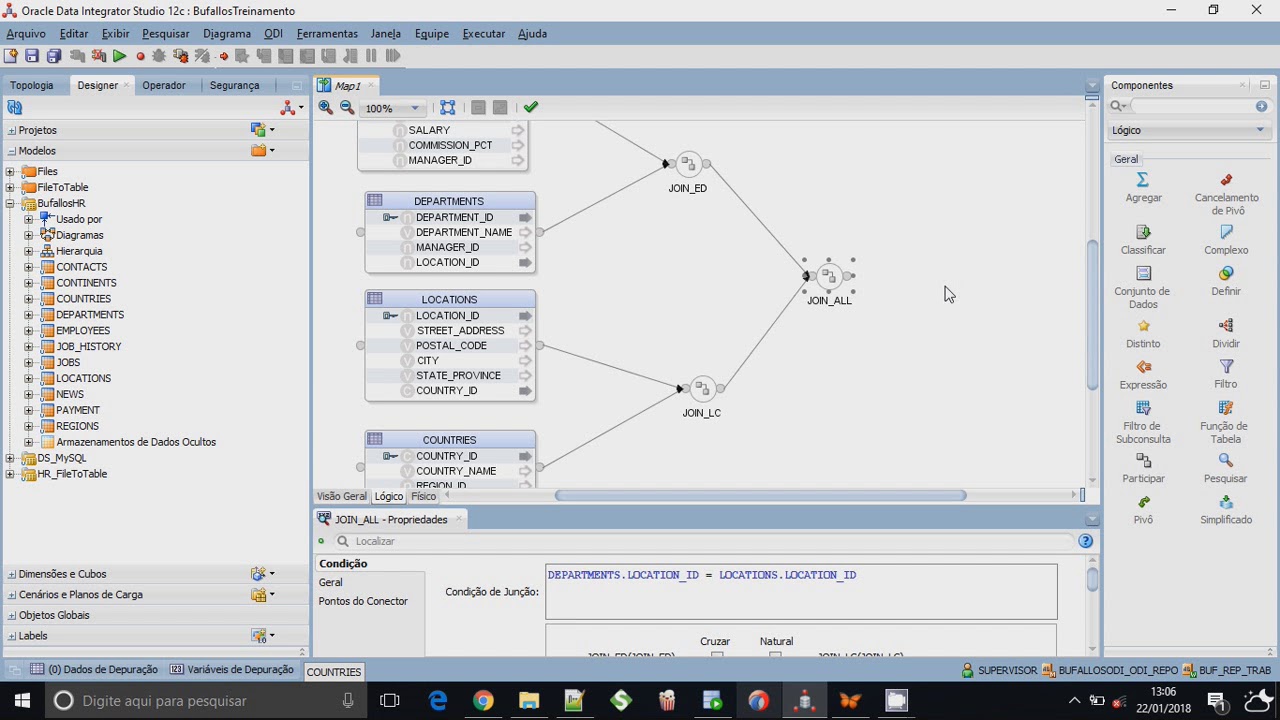The image size is (1280, 720).
Task: Pick the Dividir component
Action: (1226, 334)
